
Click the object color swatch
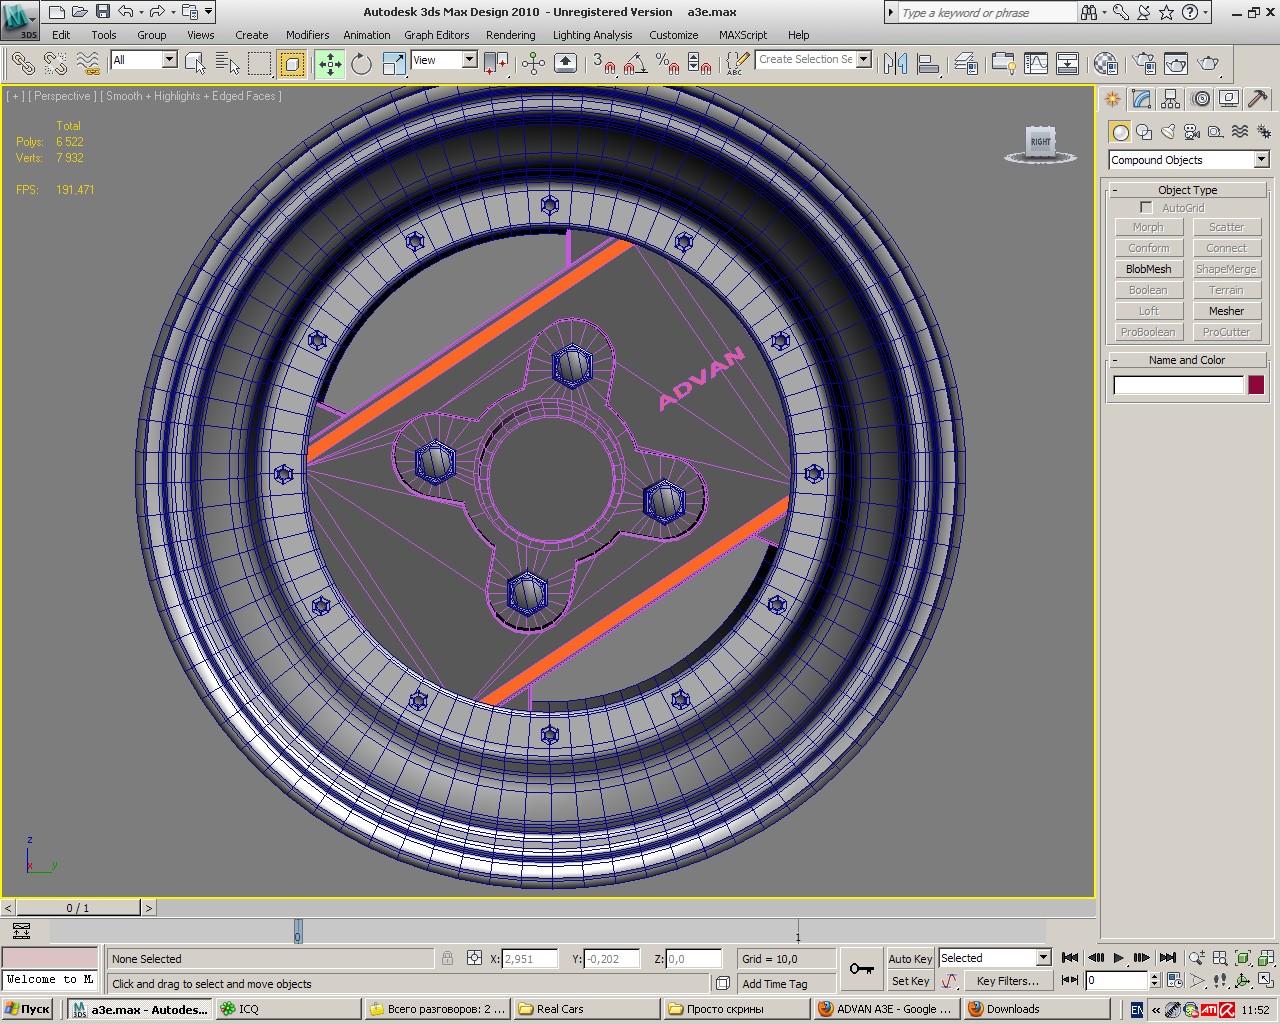[1256, 385]
